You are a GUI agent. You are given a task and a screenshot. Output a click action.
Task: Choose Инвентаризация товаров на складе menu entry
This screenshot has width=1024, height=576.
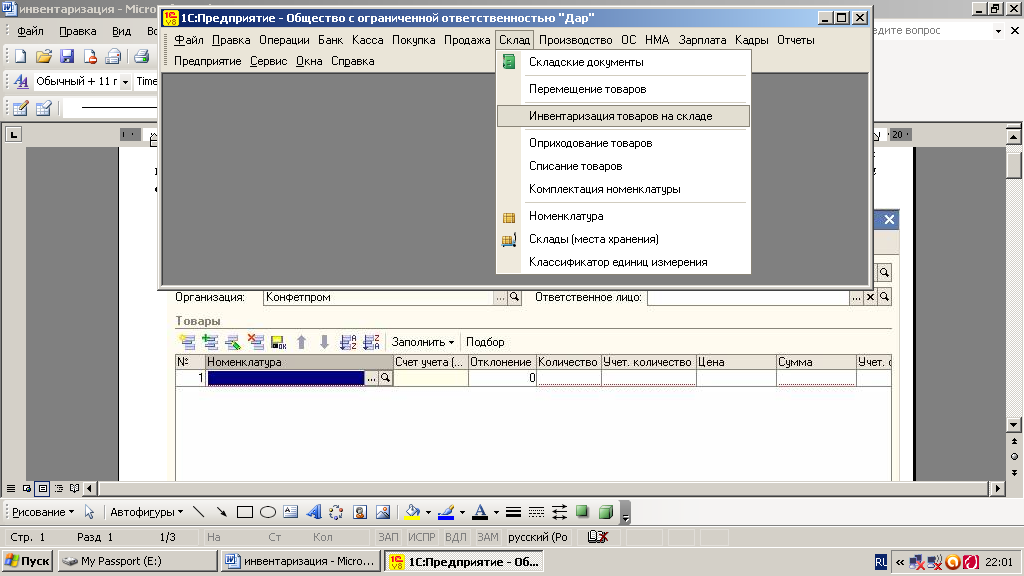pyautogui.click(x=623, y=116)
